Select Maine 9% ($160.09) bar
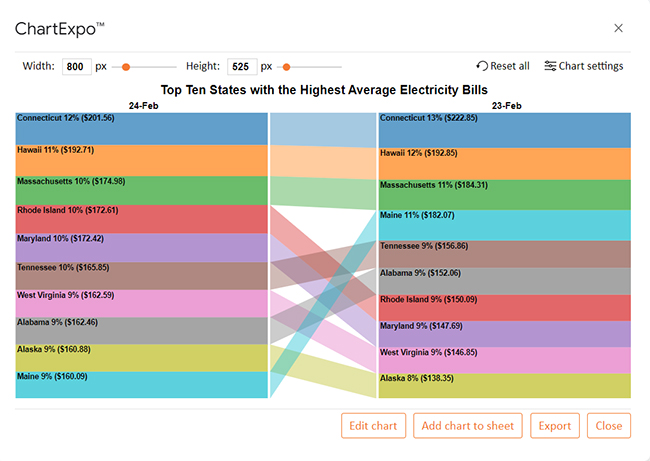 pos(142,385)
